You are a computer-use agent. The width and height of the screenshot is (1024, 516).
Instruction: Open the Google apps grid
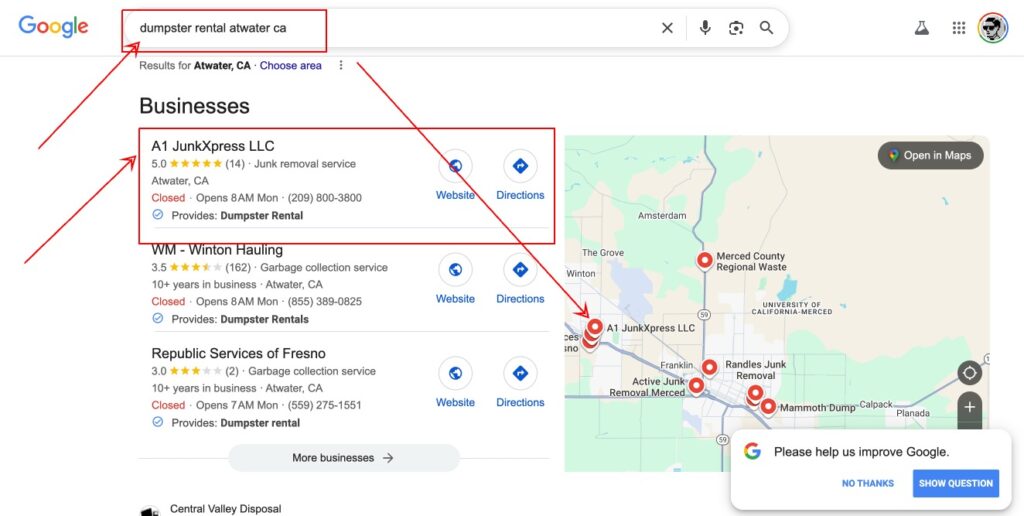[958, 28]
